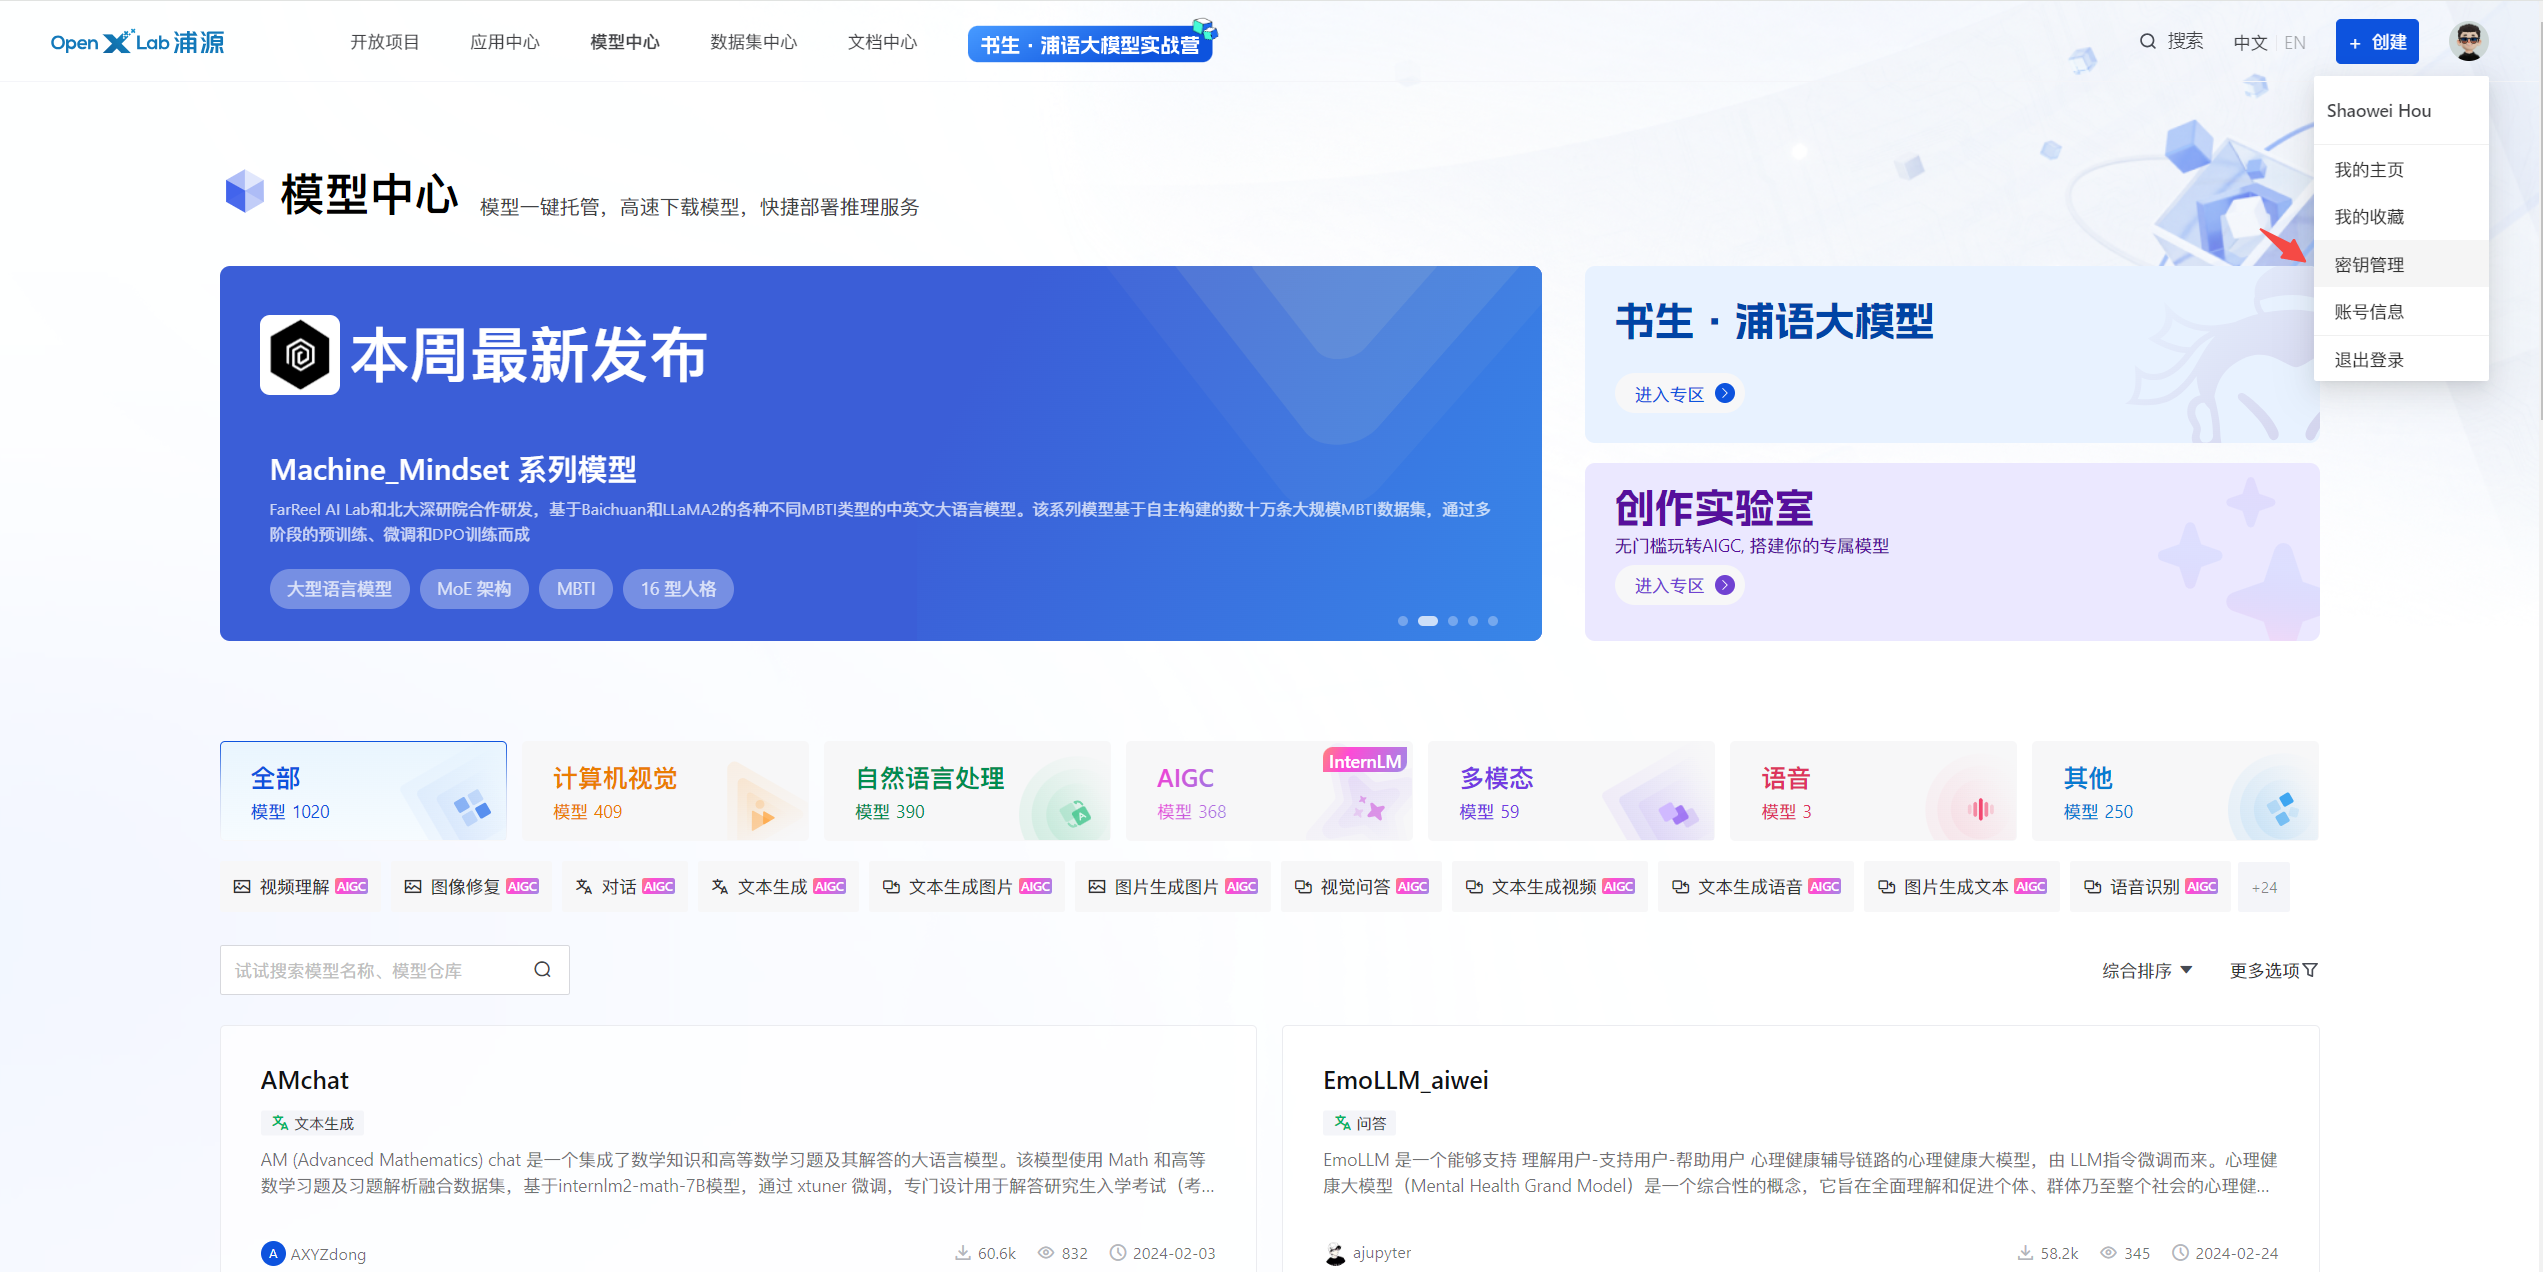This screenshot has width=2543, height=1272.
Task: Click the Machine_Mindset hexagon logo icon
Action: point(300,355)
